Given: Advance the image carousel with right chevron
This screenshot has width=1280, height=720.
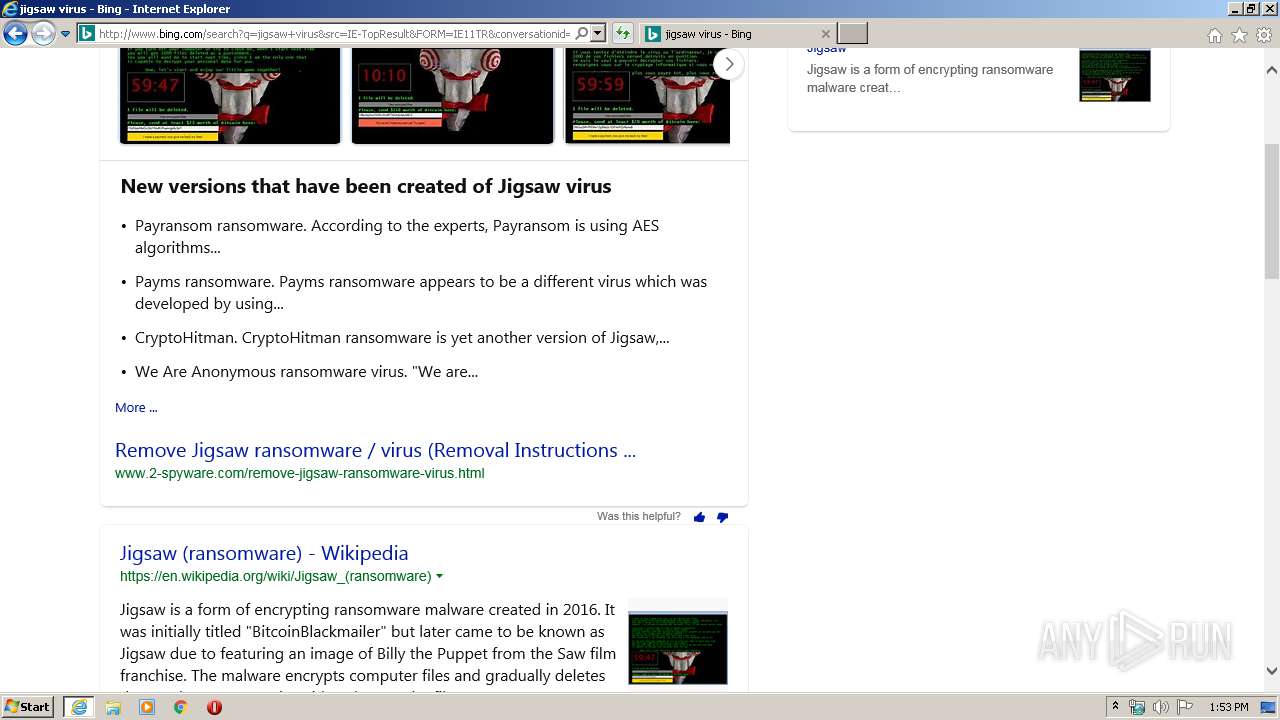Looking at the screenshot, I should point(729,64).
